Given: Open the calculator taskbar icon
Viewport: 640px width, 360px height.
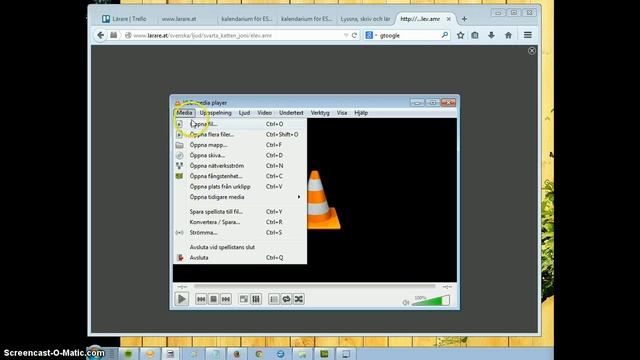Looking at the screenshot, I should (171, 354).
